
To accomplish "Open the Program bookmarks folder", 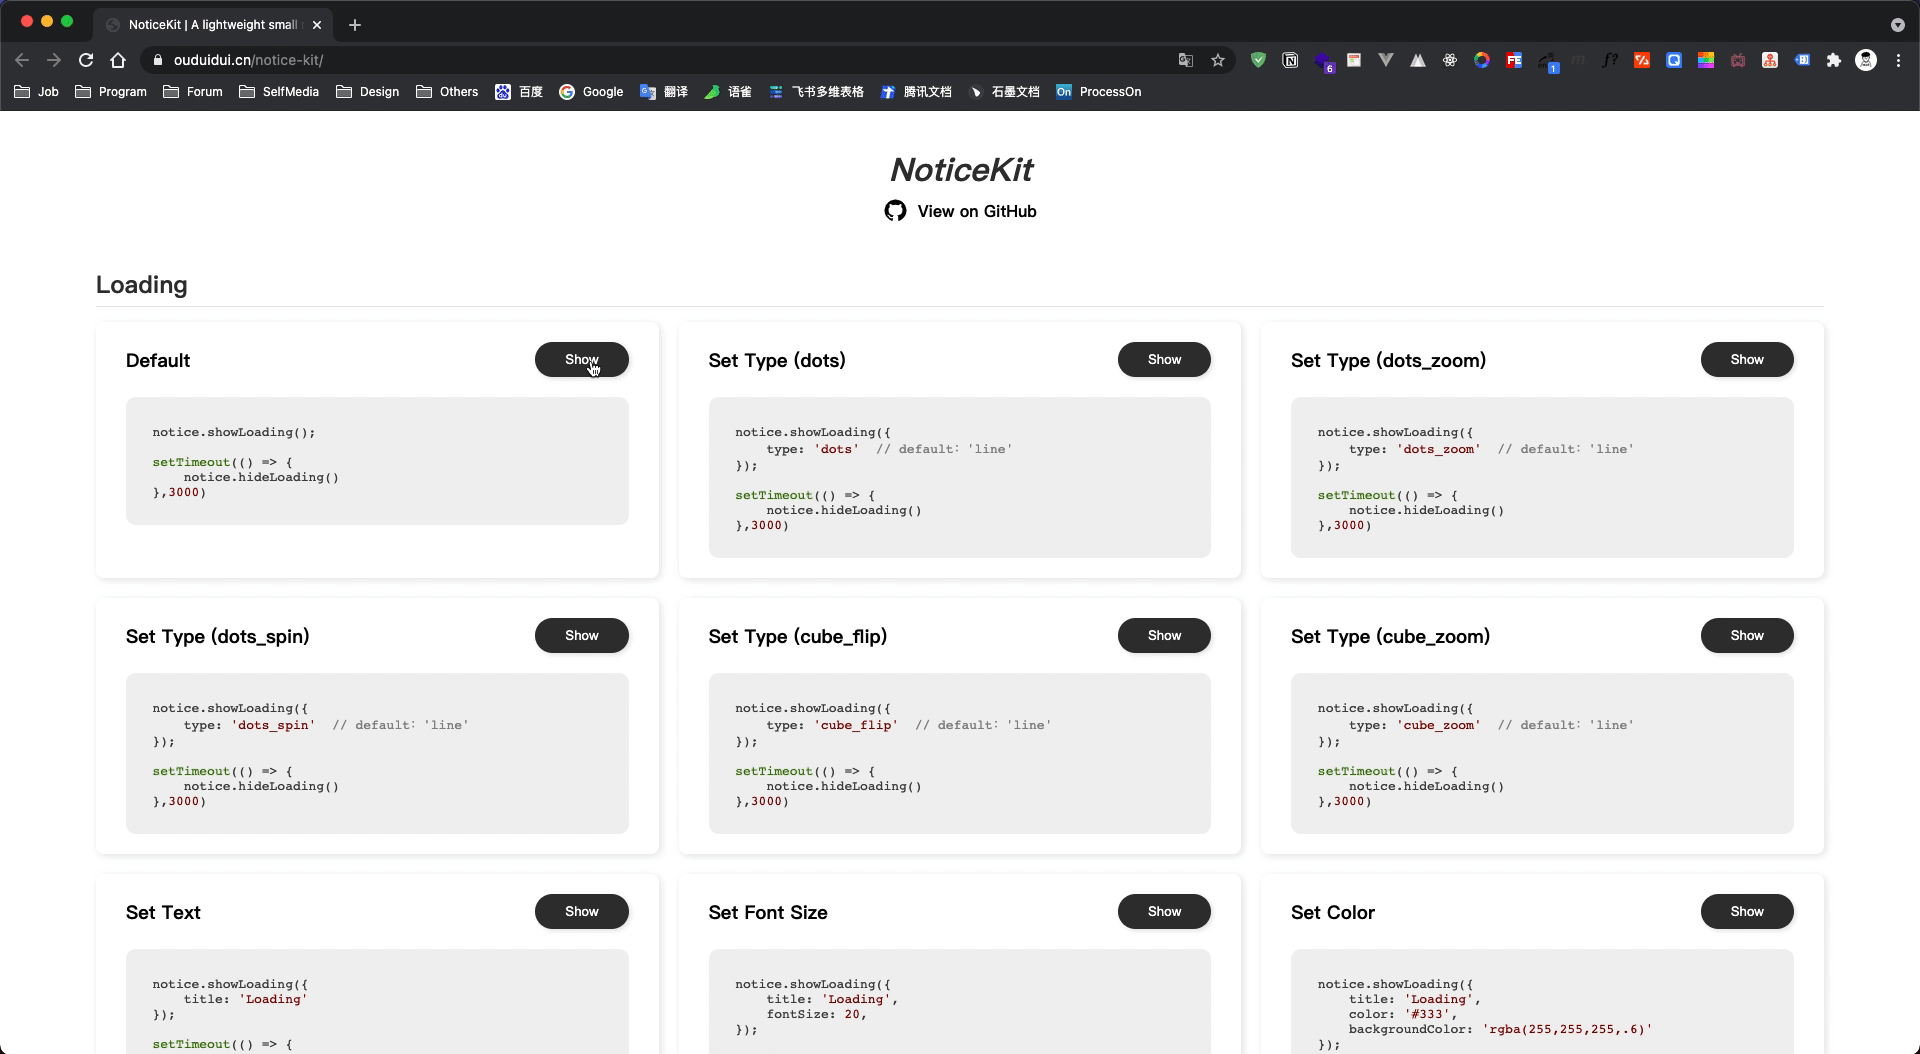I will [x=110, y=91].
